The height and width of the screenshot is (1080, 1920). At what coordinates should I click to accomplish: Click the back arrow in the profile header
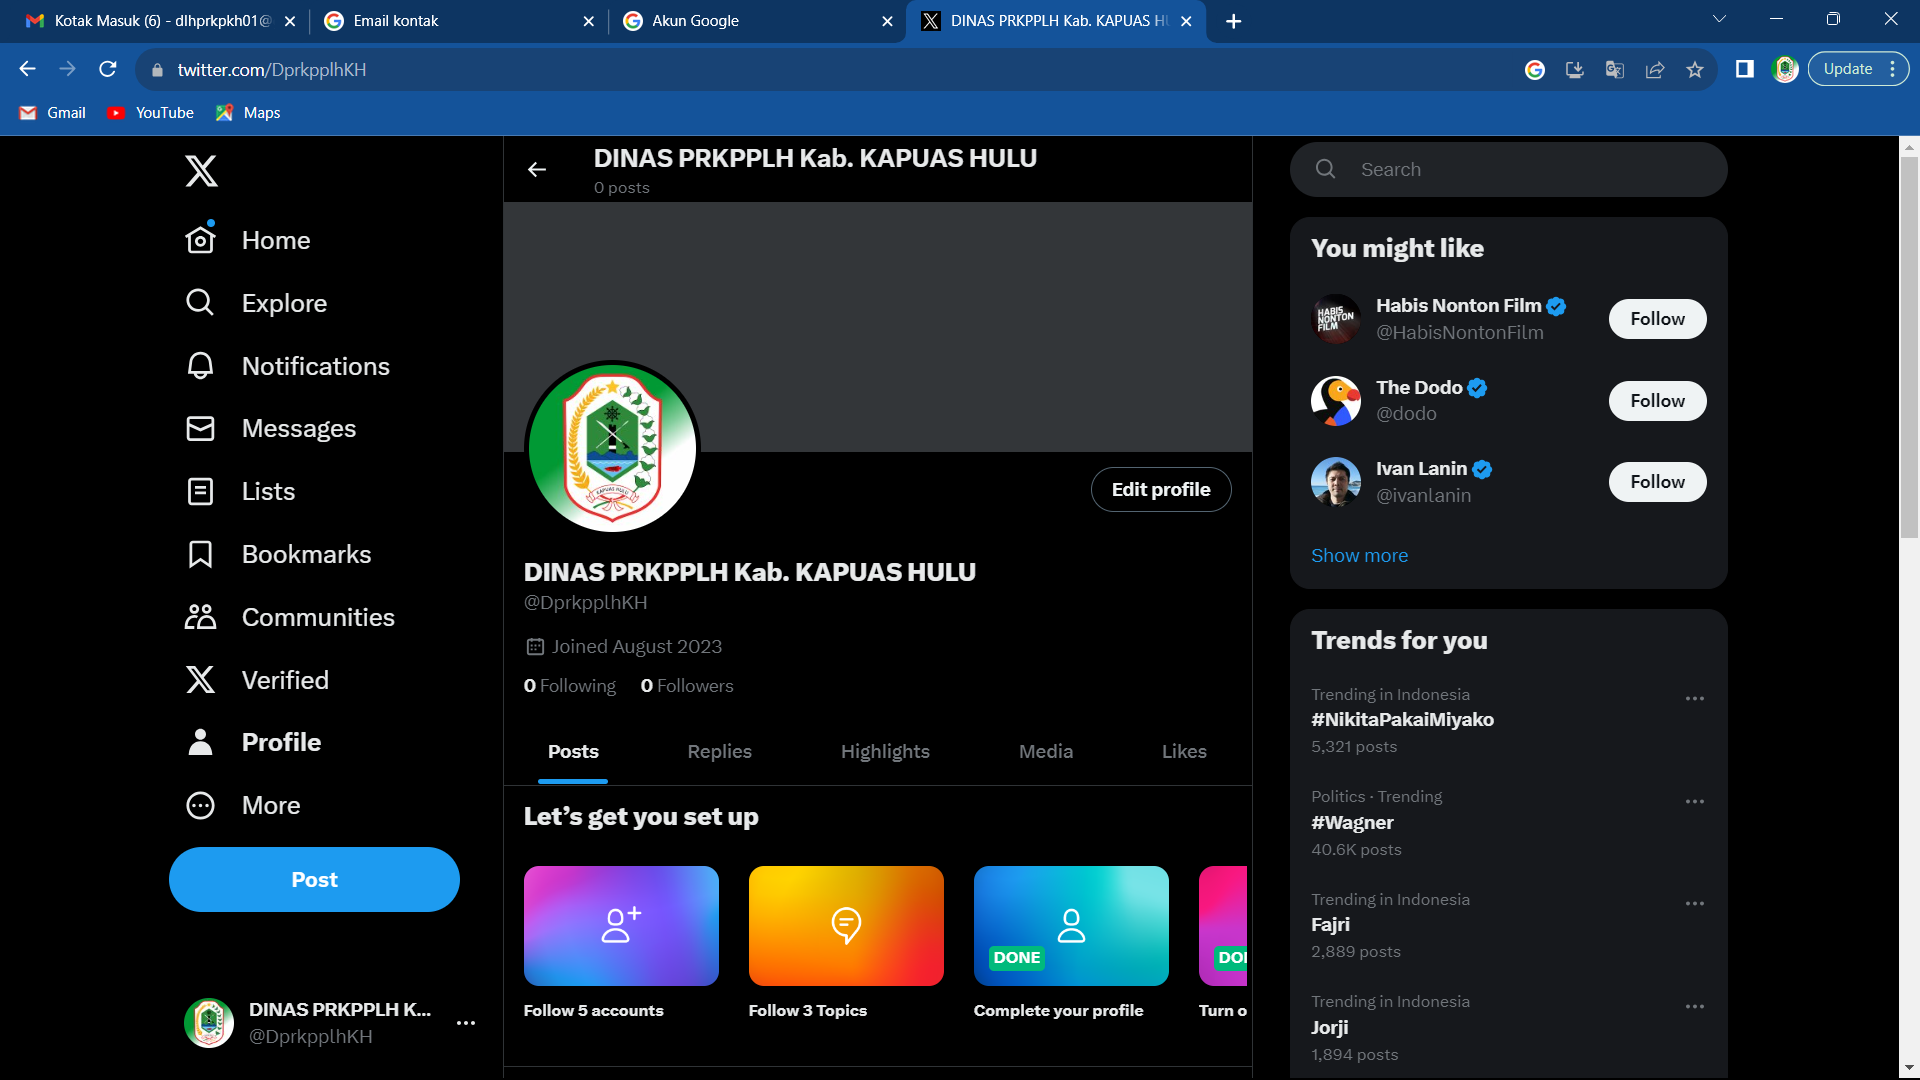point(537,170)
